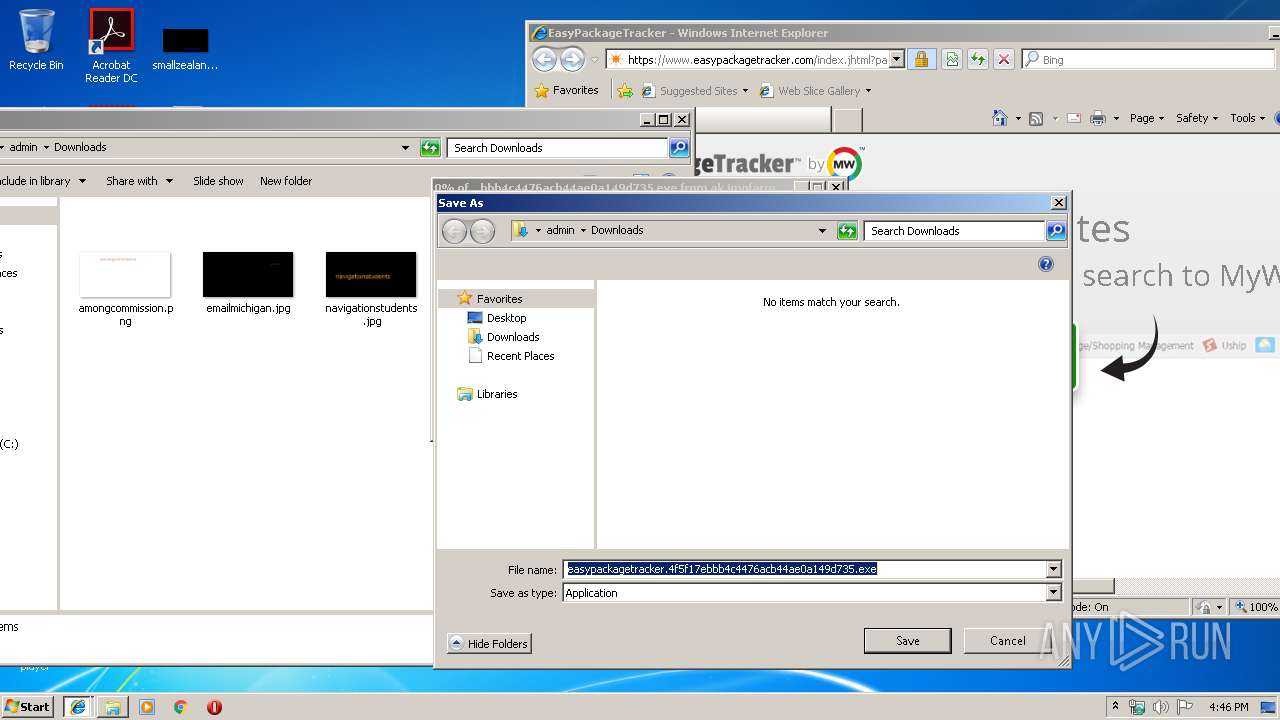The image size is (1280, 720).
Task: Open Share with dropdown in Explorer window
Action: [x=140, y=181]
